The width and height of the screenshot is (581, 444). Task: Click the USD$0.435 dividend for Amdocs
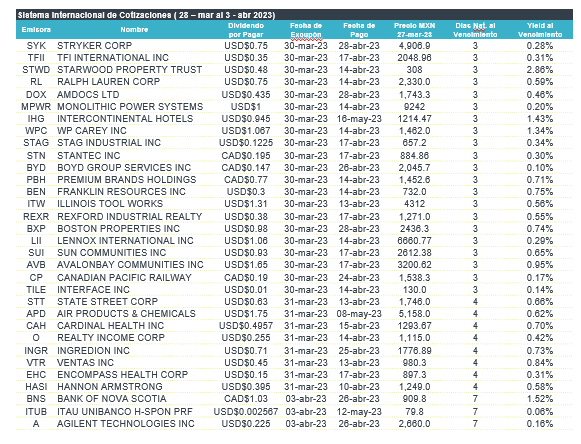[246, 95]
